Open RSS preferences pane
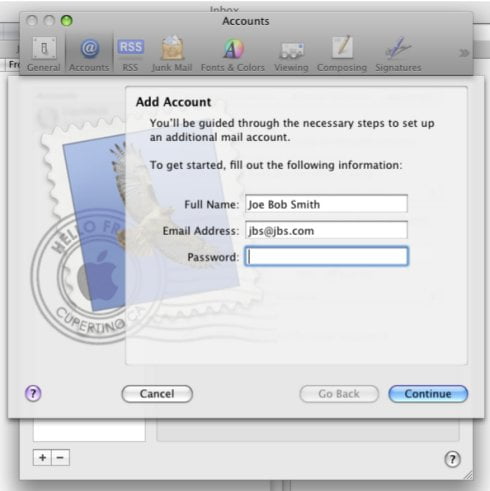 [130, 54]
